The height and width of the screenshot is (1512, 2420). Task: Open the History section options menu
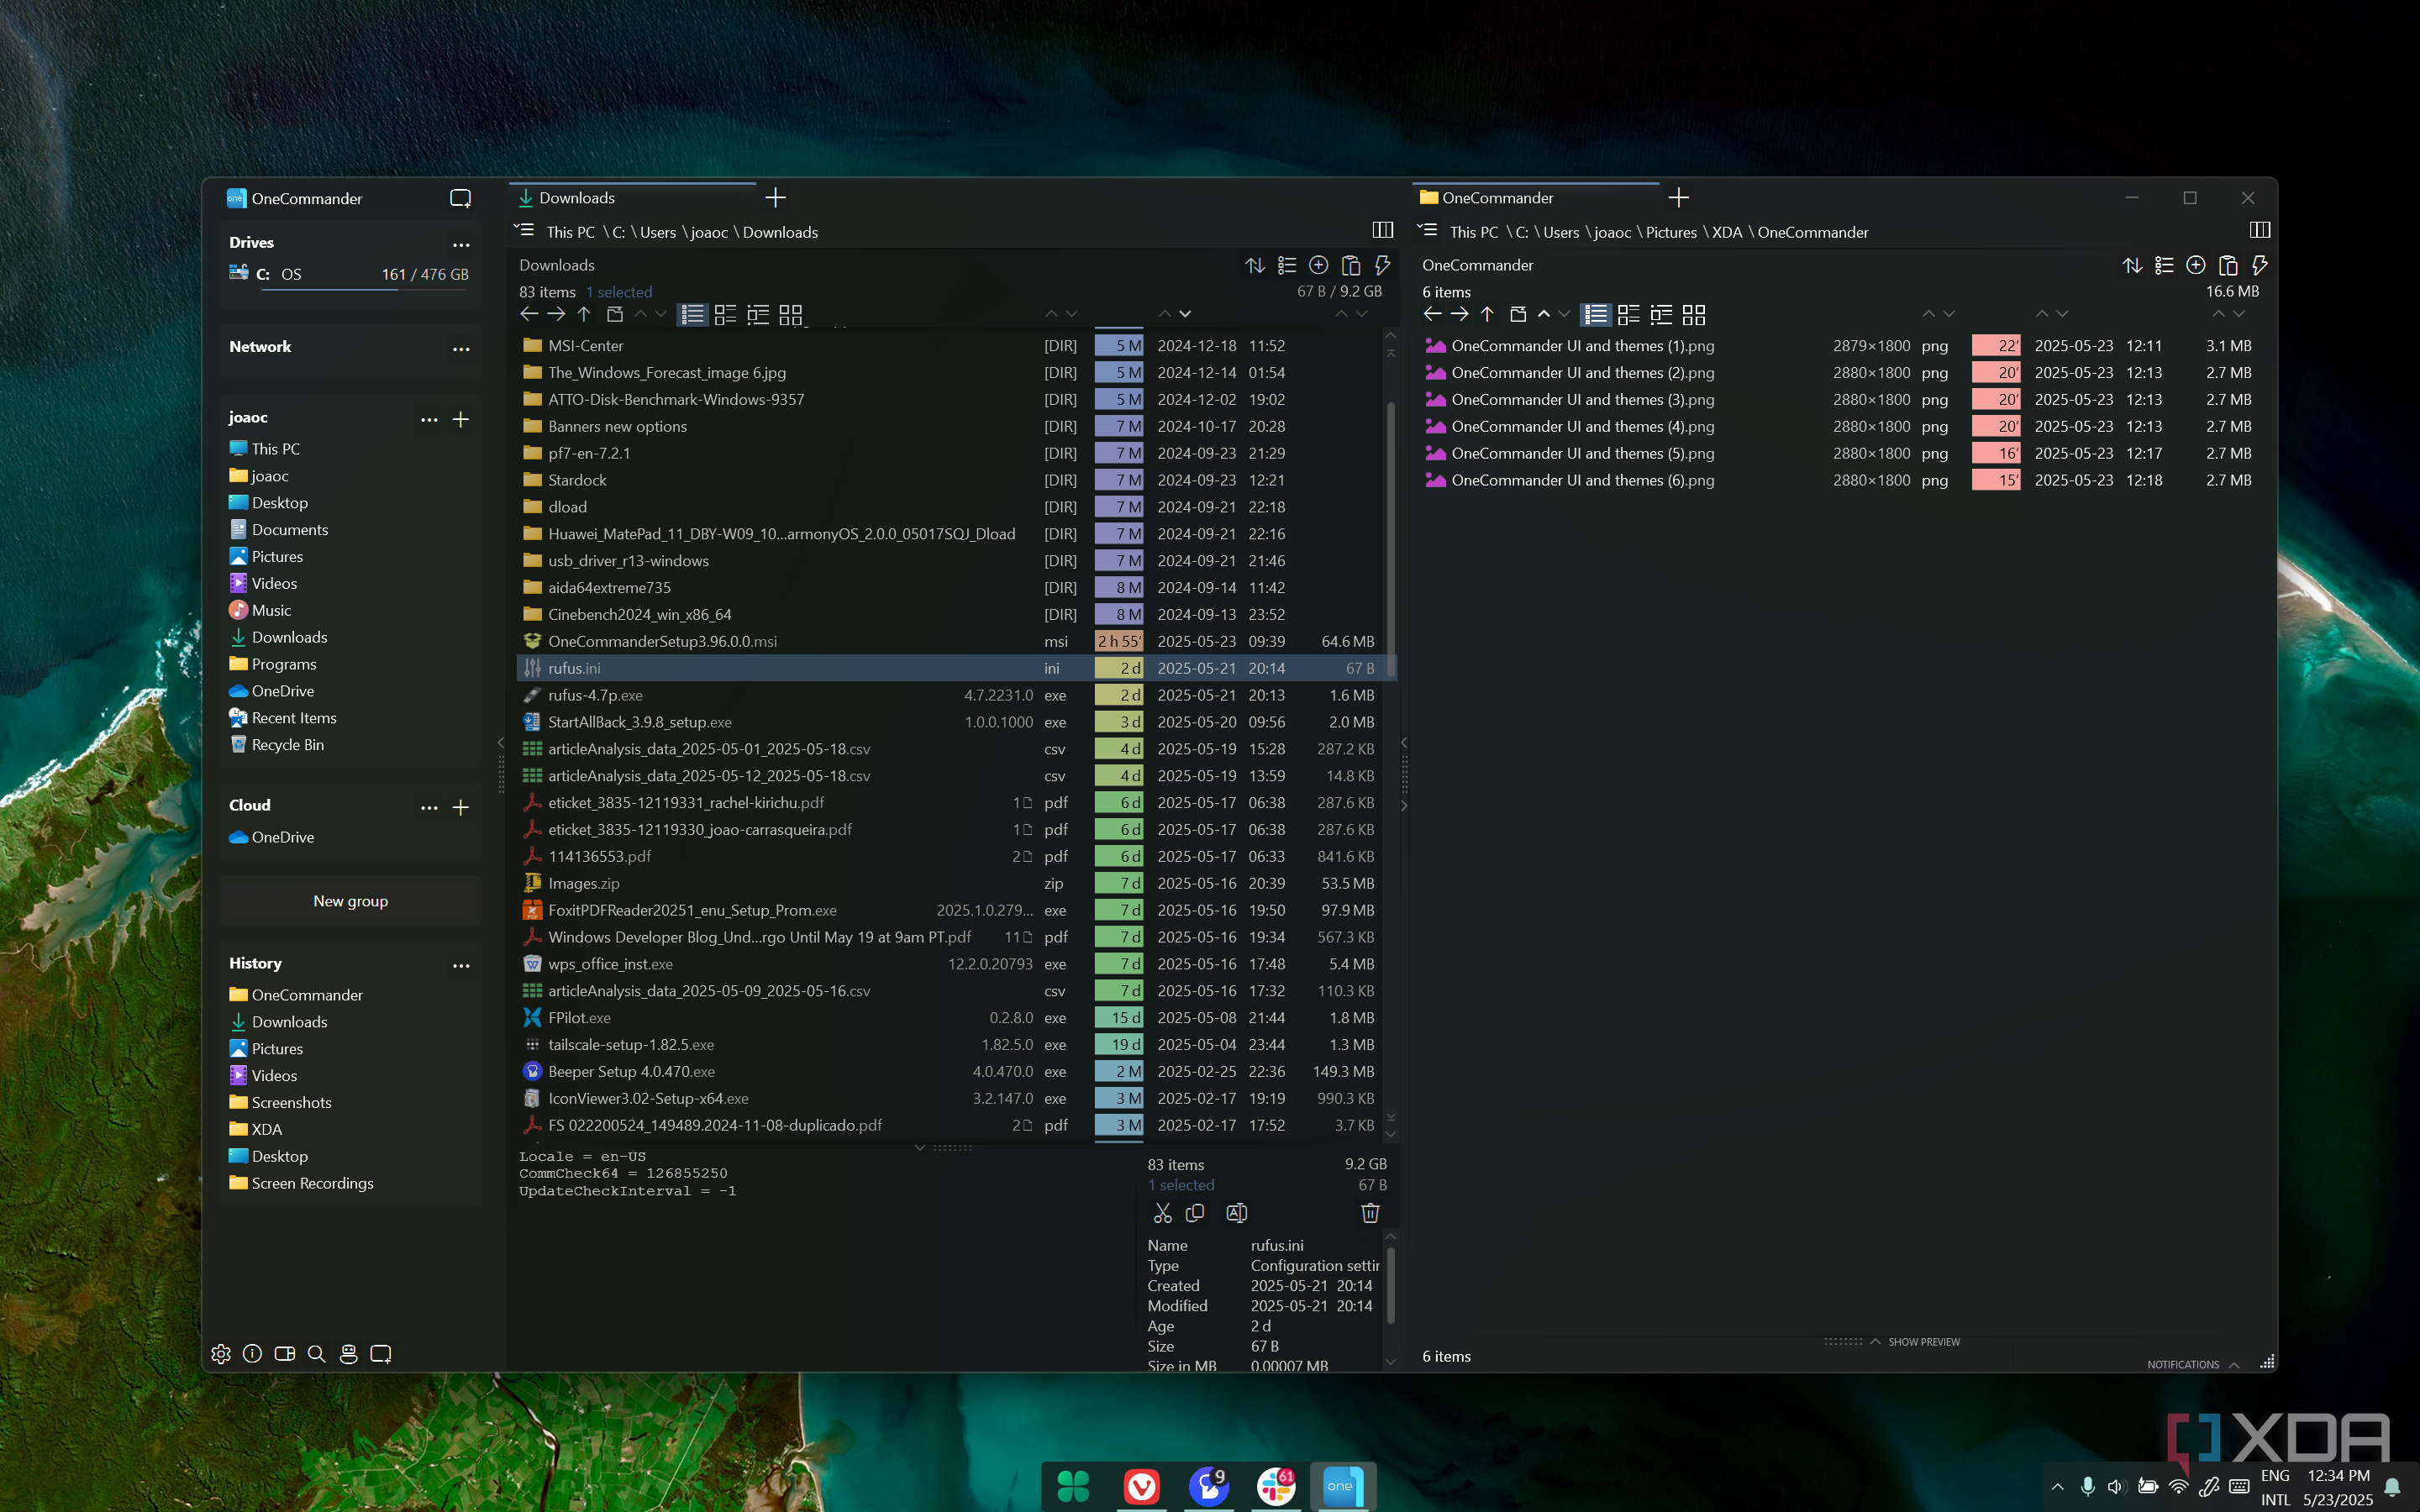[461, 965]
